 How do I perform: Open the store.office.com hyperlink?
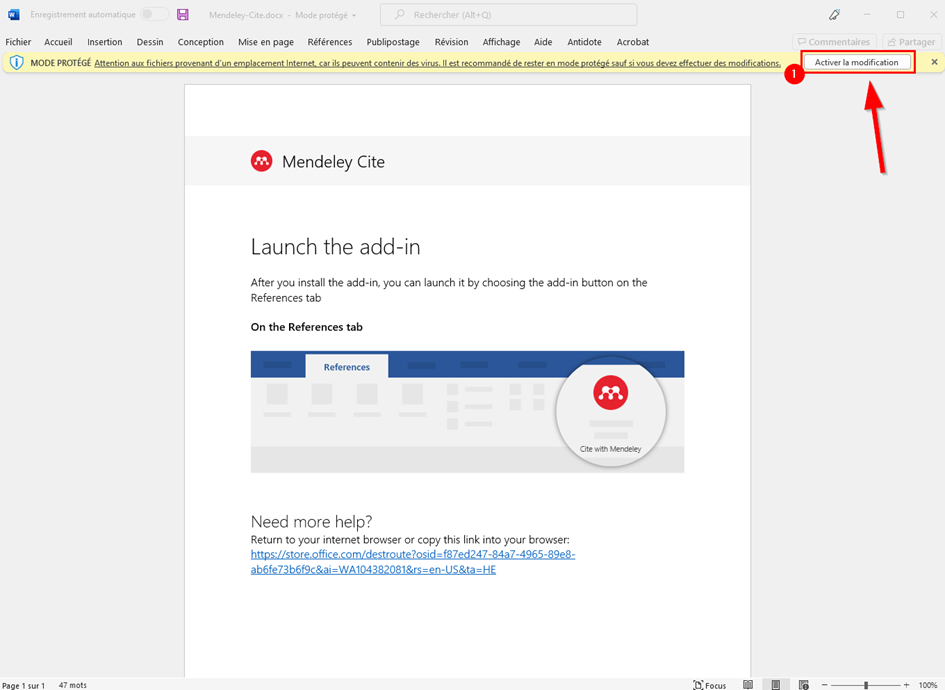413,562
